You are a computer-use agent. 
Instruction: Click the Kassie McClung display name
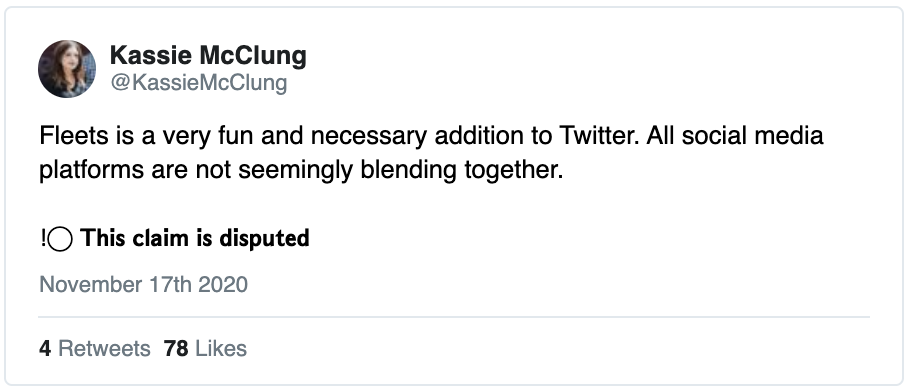point(208,56)
